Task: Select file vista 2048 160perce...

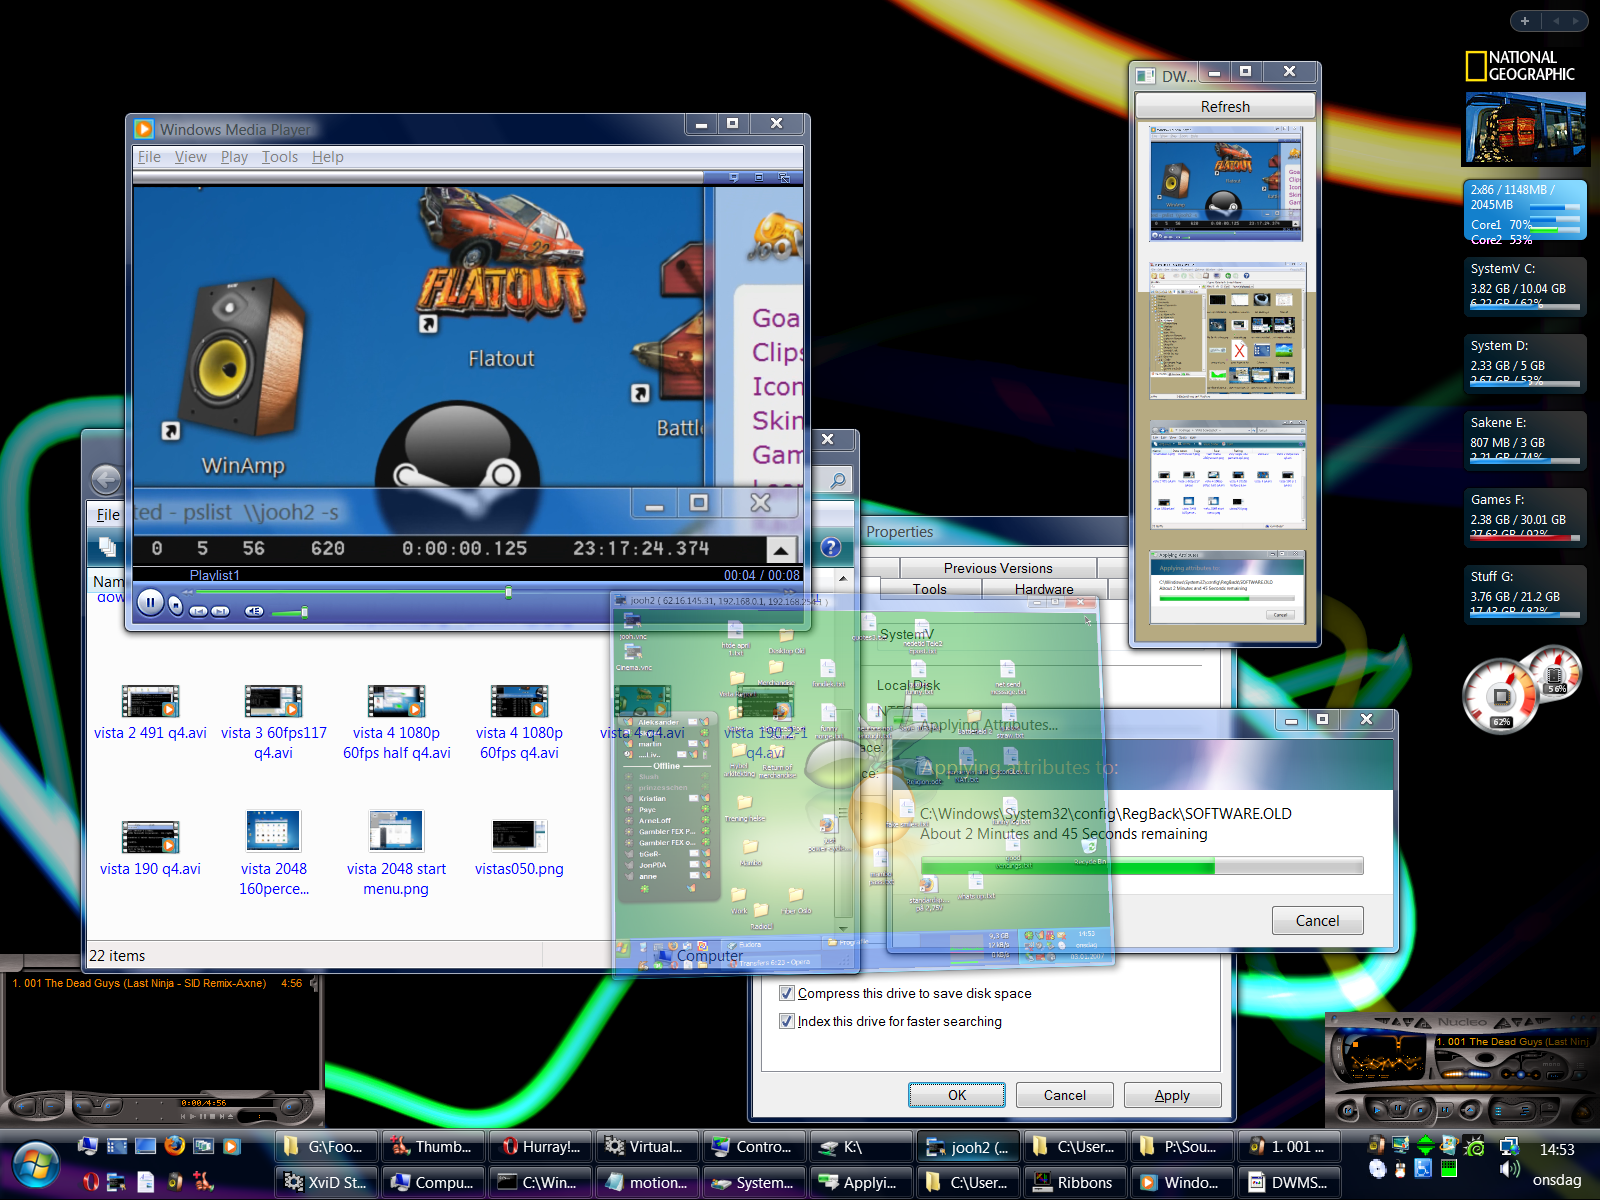Action: click(273, 853)
